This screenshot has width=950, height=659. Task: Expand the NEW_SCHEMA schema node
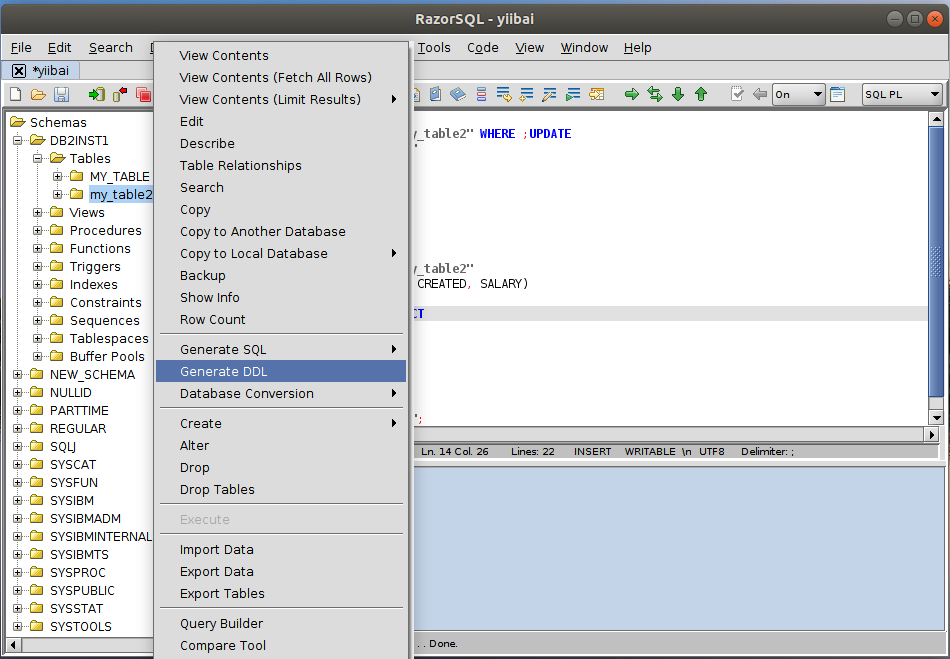[x=18, y=375]
